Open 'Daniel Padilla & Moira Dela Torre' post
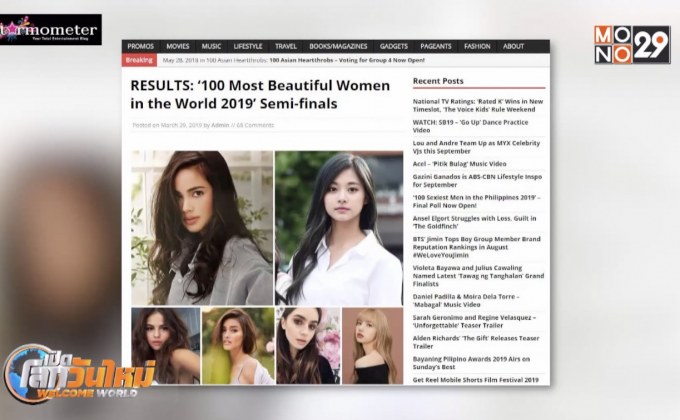The image size is (680, 420). click(466, 301)
